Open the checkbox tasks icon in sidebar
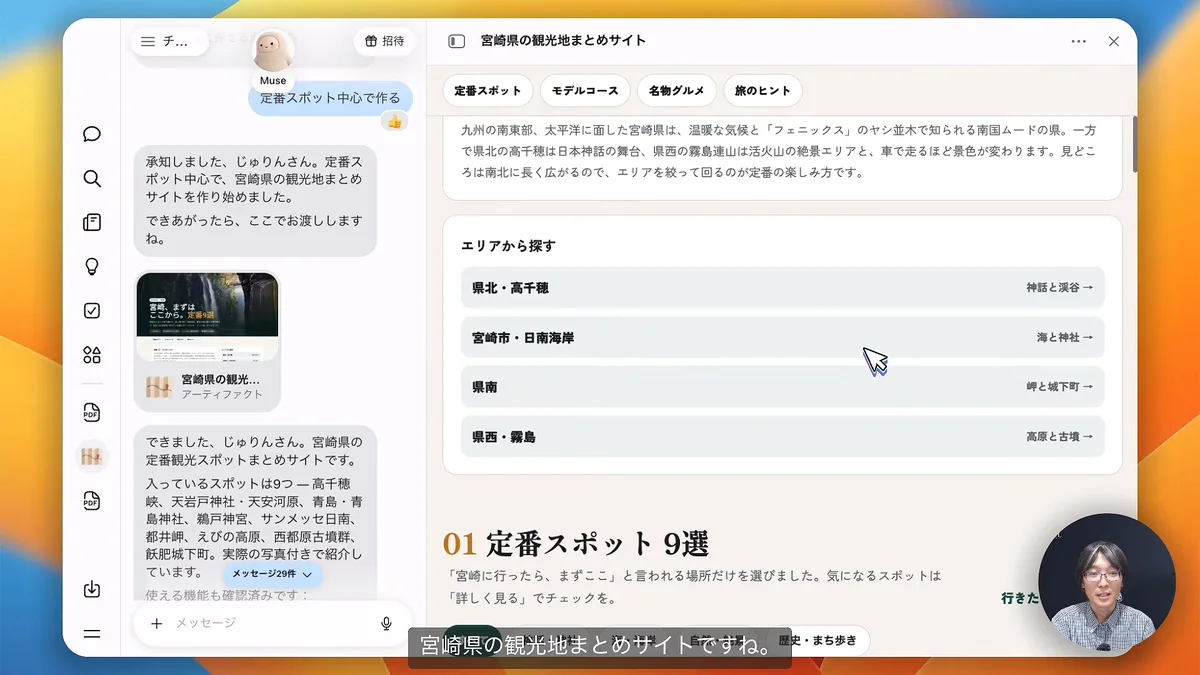Viewport: 1200px width, 675px height. tap(92, 311)
